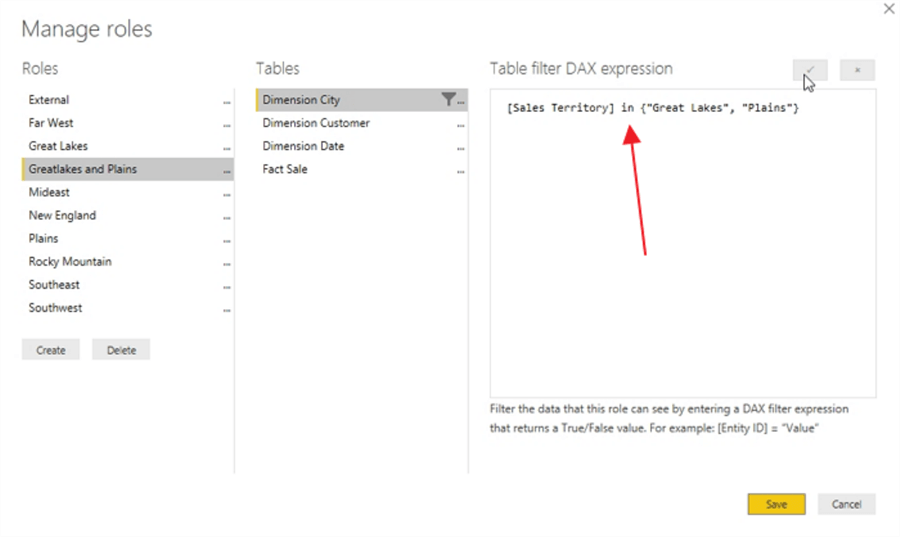The height and width of the screenshot is (537, 900).
Task: Open more options for Greatlakes and Plains role
Action: click(x=227, y=171)
